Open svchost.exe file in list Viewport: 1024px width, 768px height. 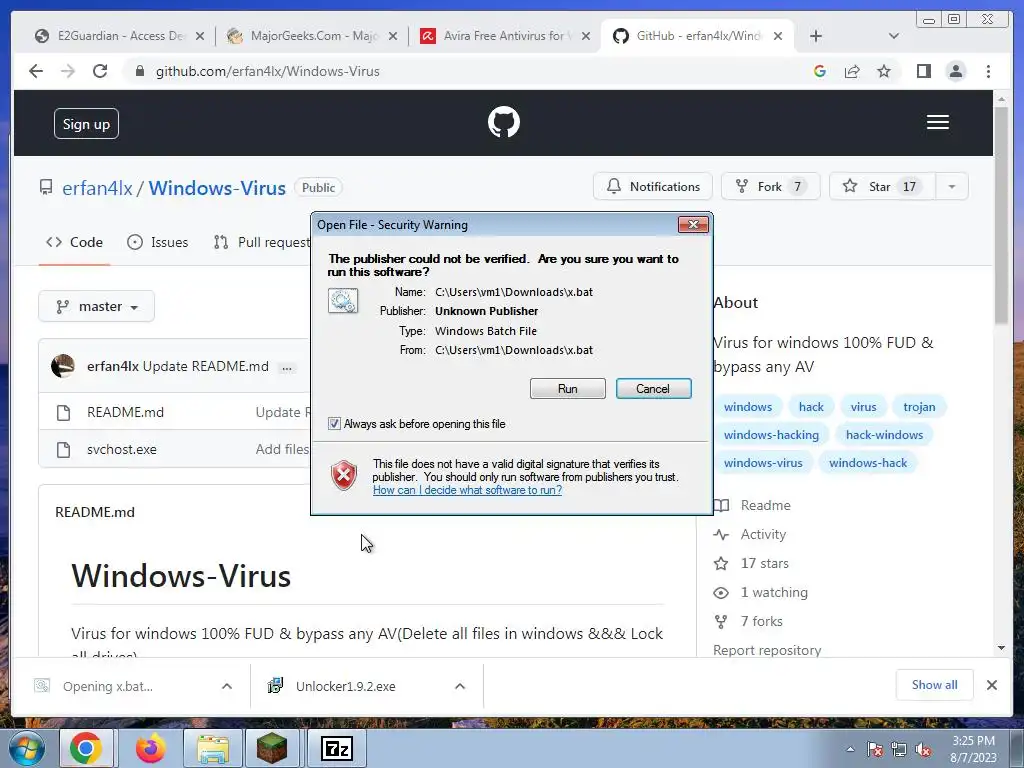click(121, 449)
